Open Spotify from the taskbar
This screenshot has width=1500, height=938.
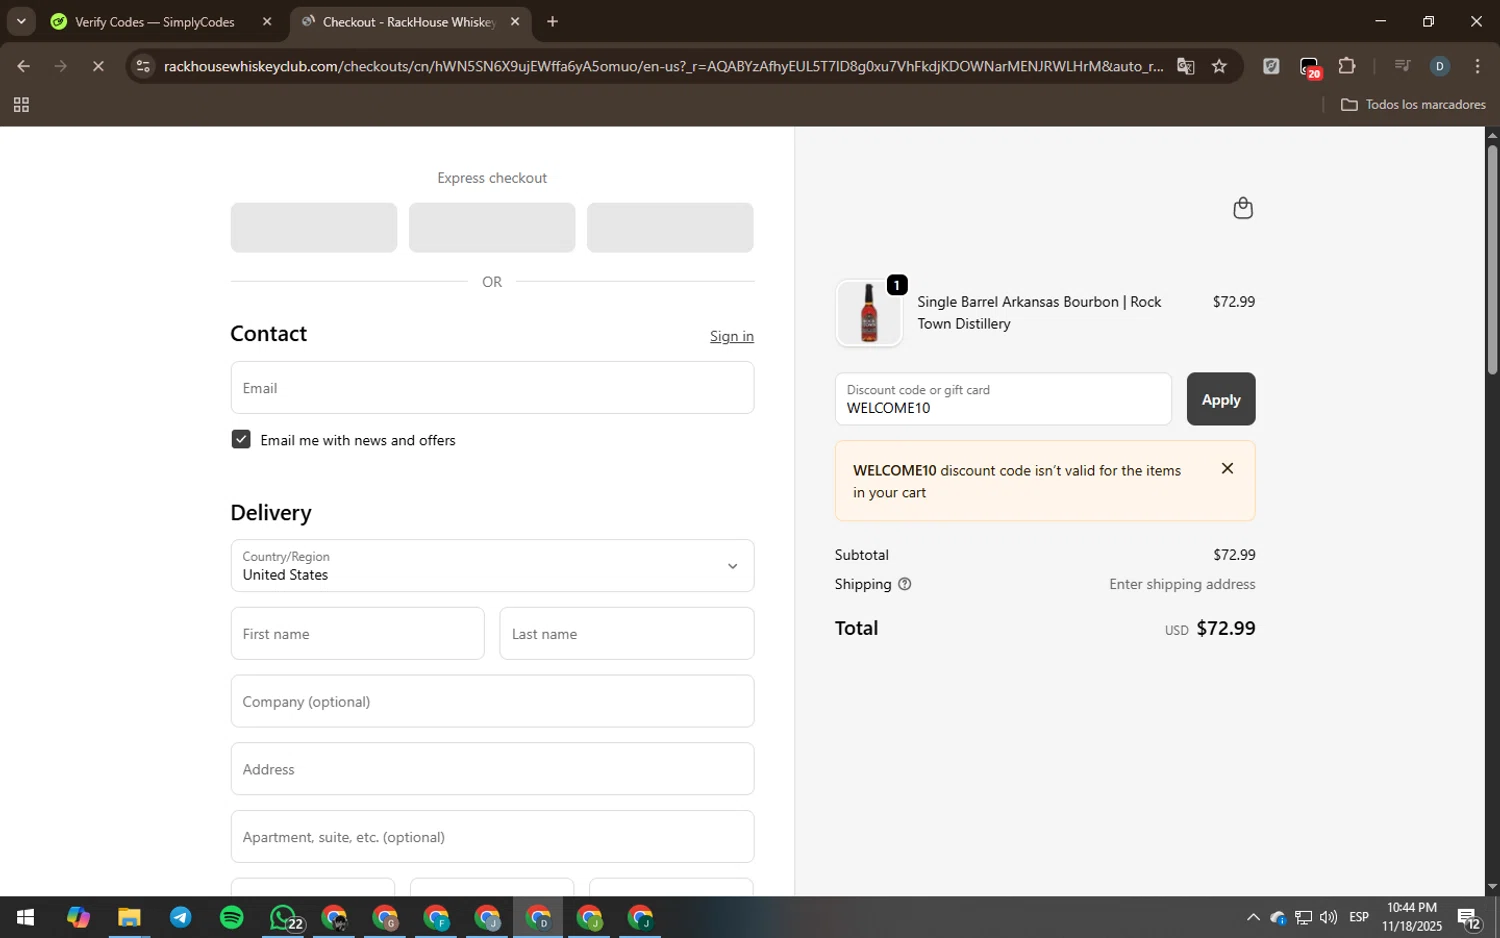tap(231, 918)
